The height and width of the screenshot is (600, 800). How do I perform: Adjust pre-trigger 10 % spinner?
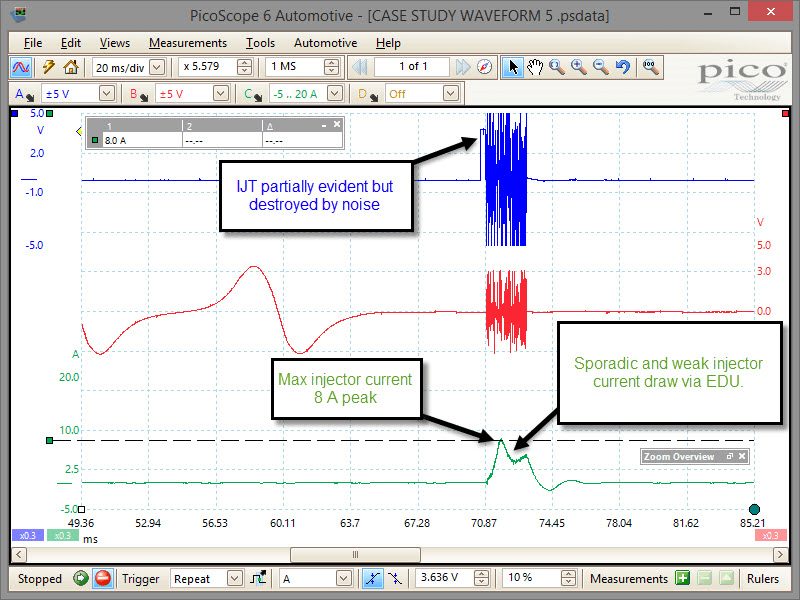point(568,578)
